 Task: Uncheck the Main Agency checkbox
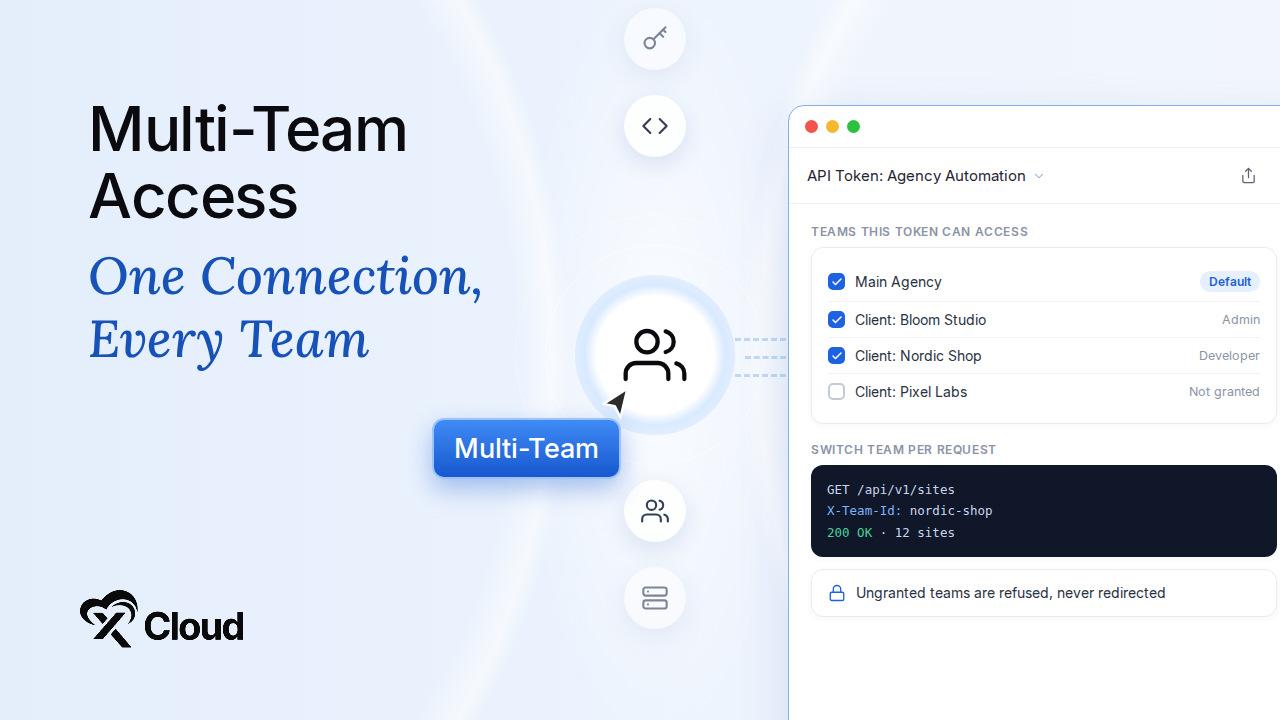click(837, 282)
